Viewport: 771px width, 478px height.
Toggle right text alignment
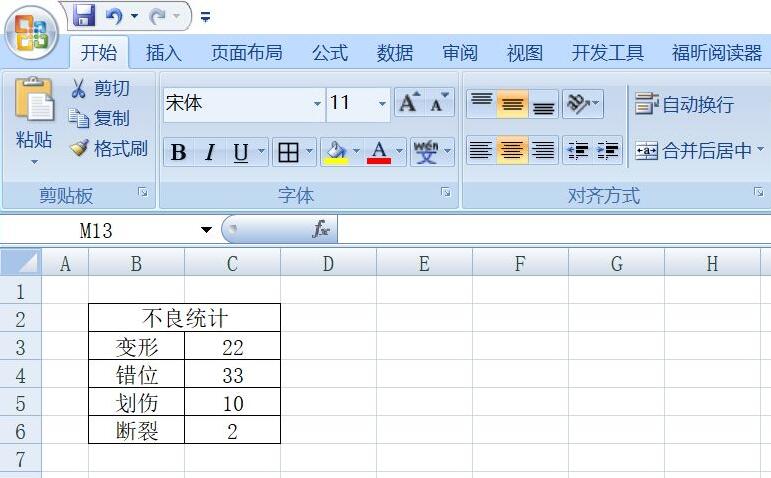coord(543,150)
